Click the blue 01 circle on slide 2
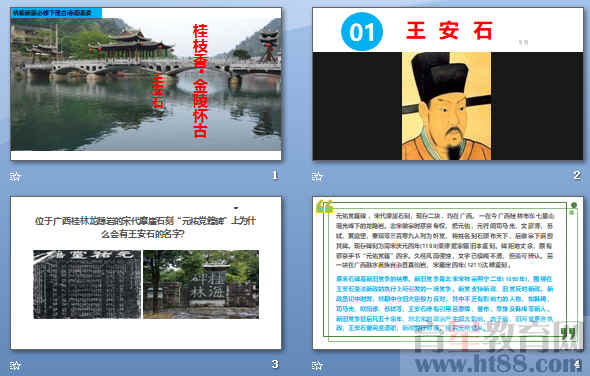Viewport: 590px width, 376px height. pyautogui.click(x=362, y=32)
